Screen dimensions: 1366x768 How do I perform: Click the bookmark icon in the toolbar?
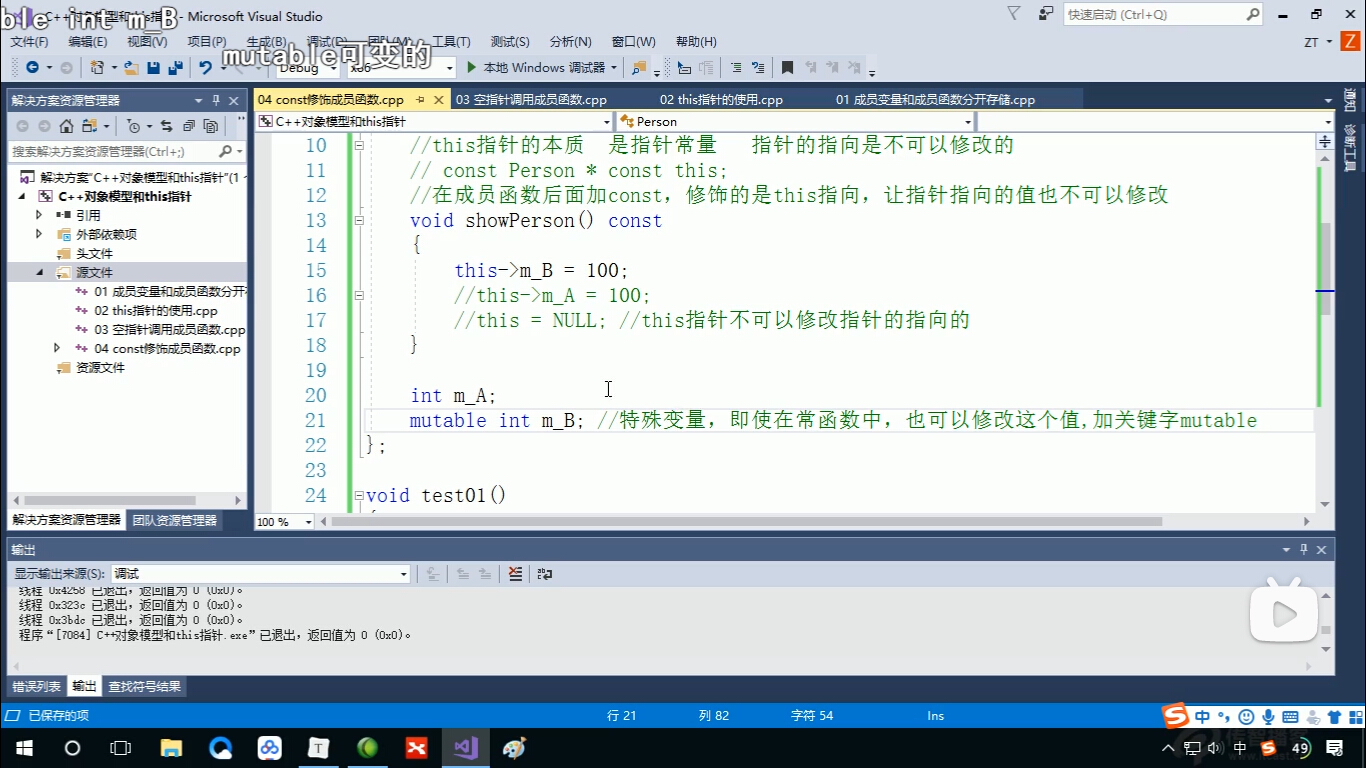[x=787, y=68]
